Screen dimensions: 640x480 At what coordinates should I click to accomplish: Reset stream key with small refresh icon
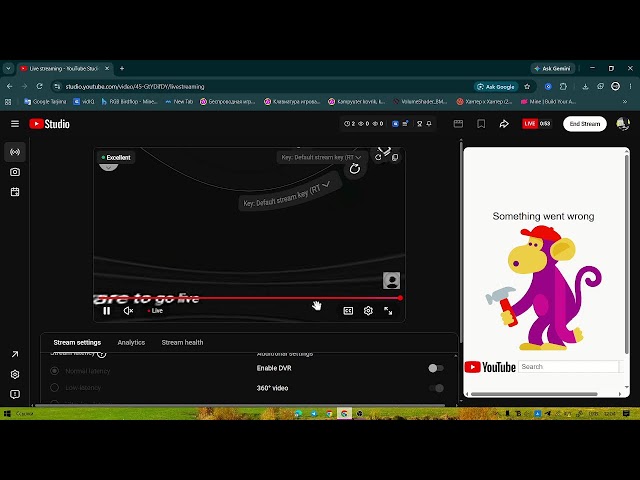(378, 158)
